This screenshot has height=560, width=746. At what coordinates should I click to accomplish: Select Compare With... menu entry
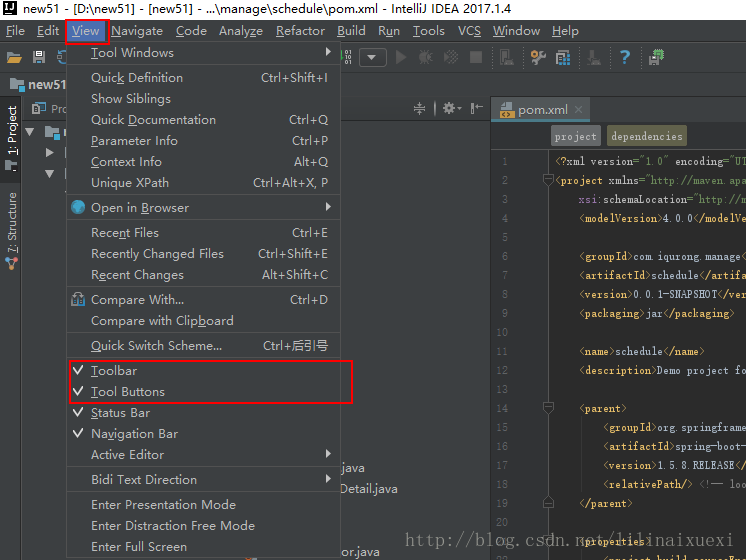[204, 300]
